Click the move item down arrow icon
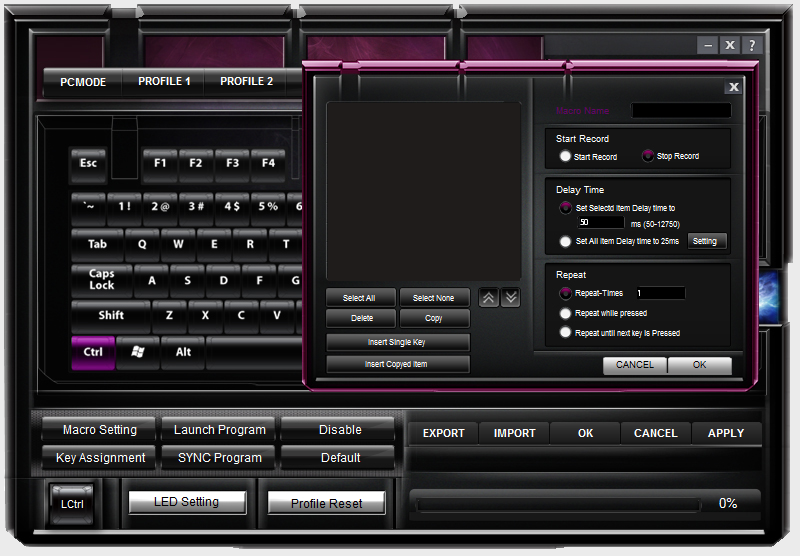 510,298
